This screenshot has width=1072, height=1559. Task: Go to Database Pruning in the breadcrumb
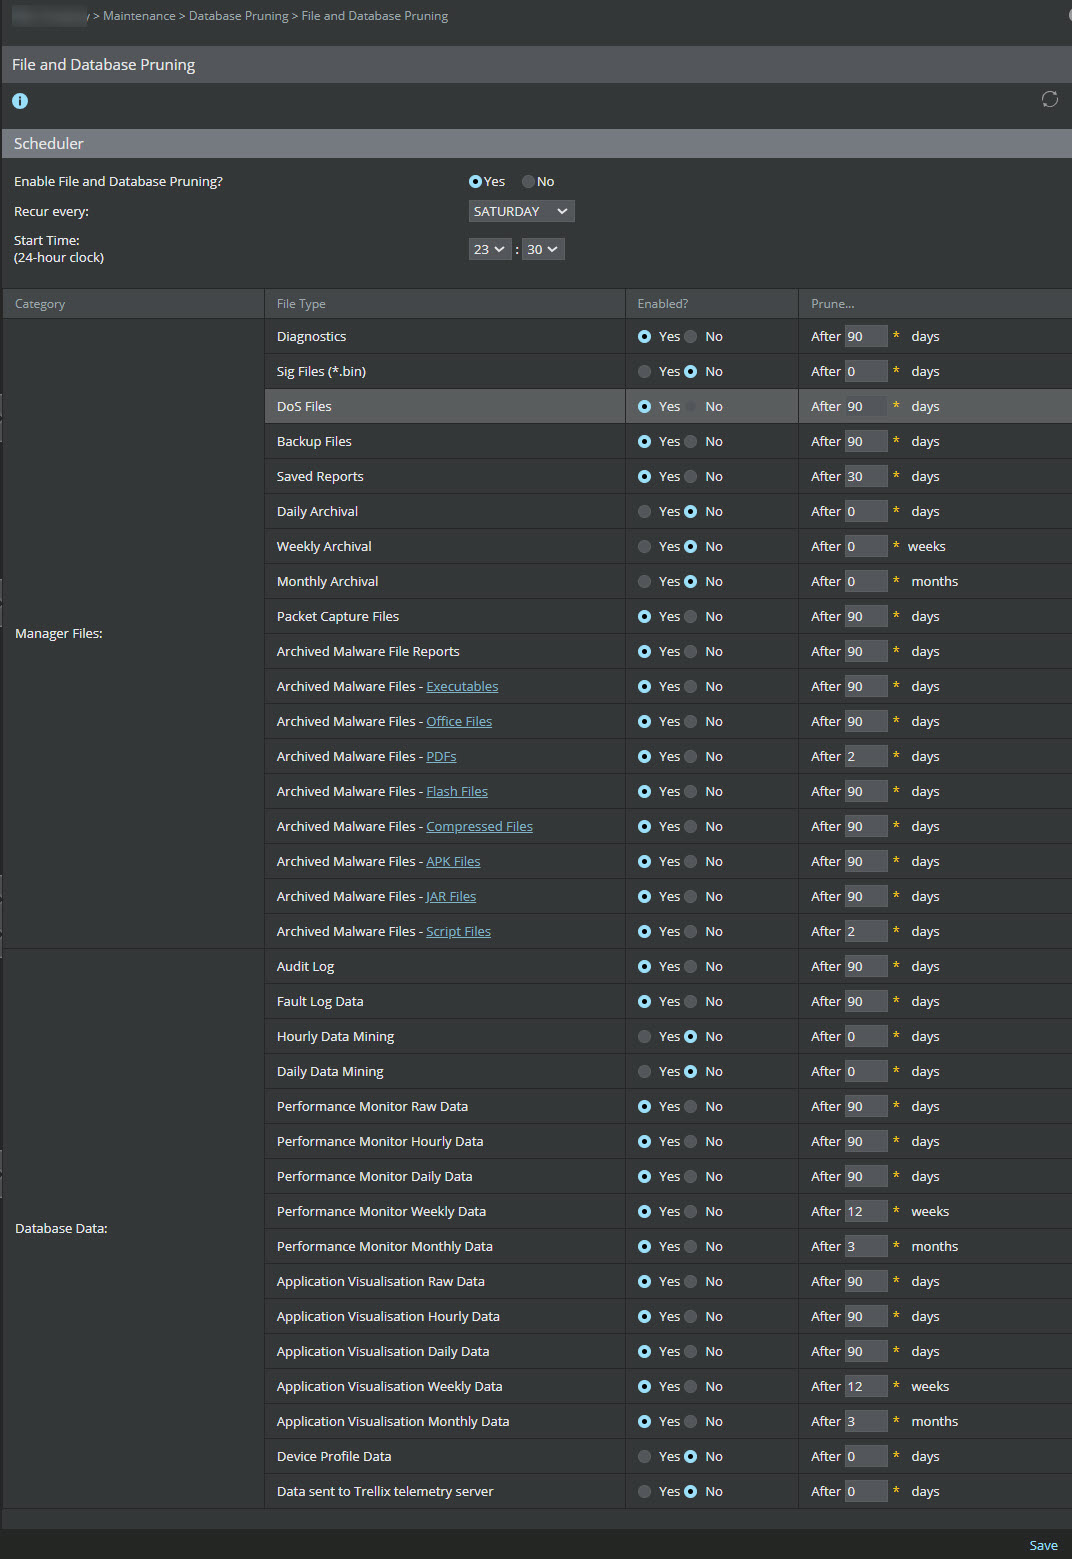[238, 16]
